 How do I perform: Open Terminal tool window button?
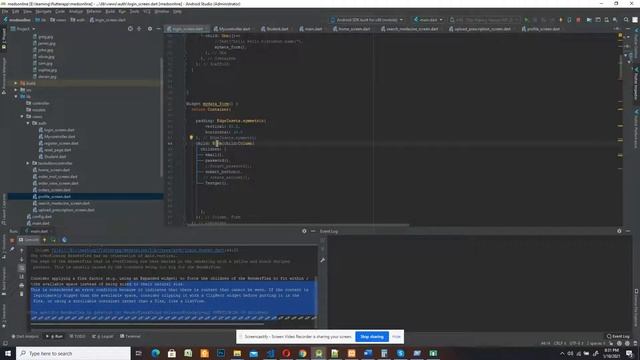tap(130, 336)
